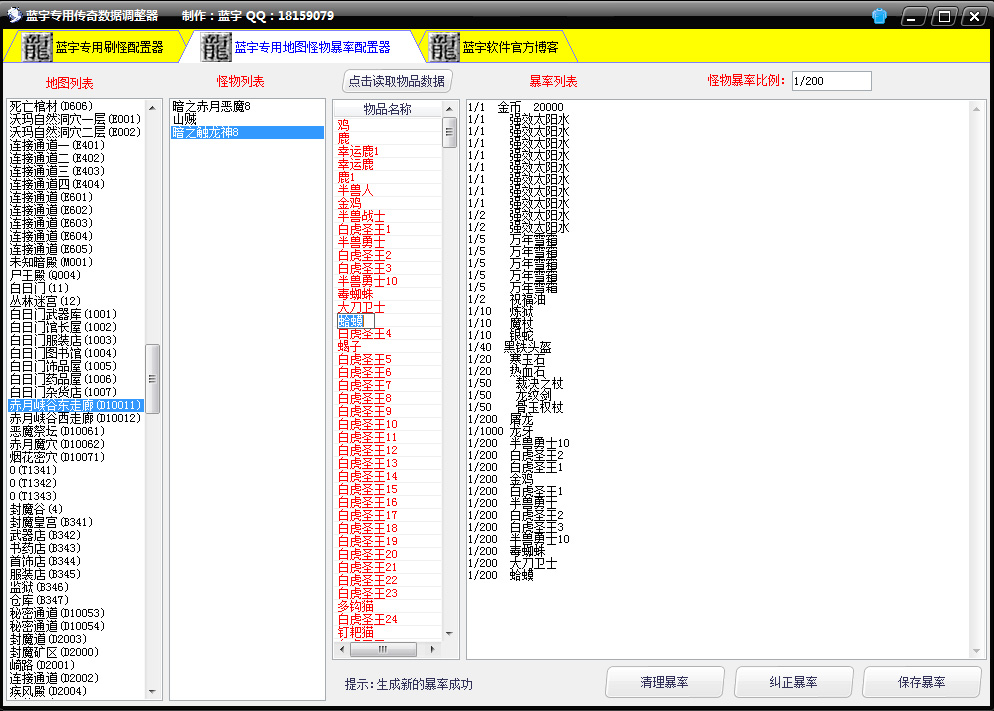This screenshot has width=994, height=711.
Task: Click the 点击读取物品数据 button
Action: [x=397, y=81]
